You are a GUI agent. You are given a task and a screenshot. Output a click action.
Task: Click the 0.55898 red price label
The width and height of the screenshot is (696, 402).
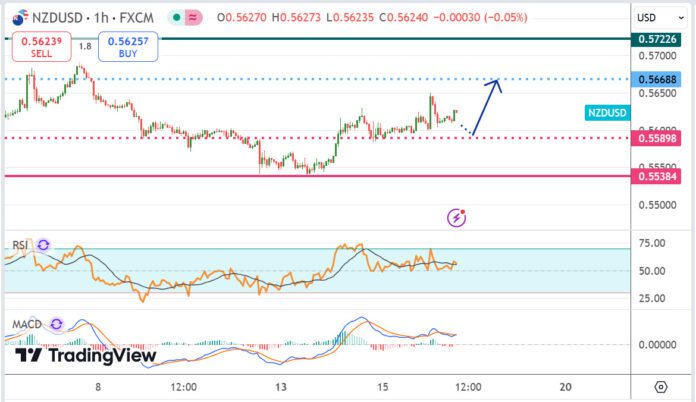[x=657, y=138]
